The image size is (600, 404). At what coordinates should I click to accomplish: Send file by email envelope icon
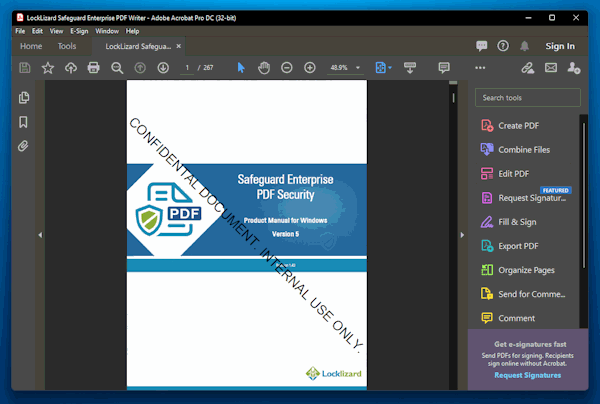pyautogui.click(x=551, y=68)
